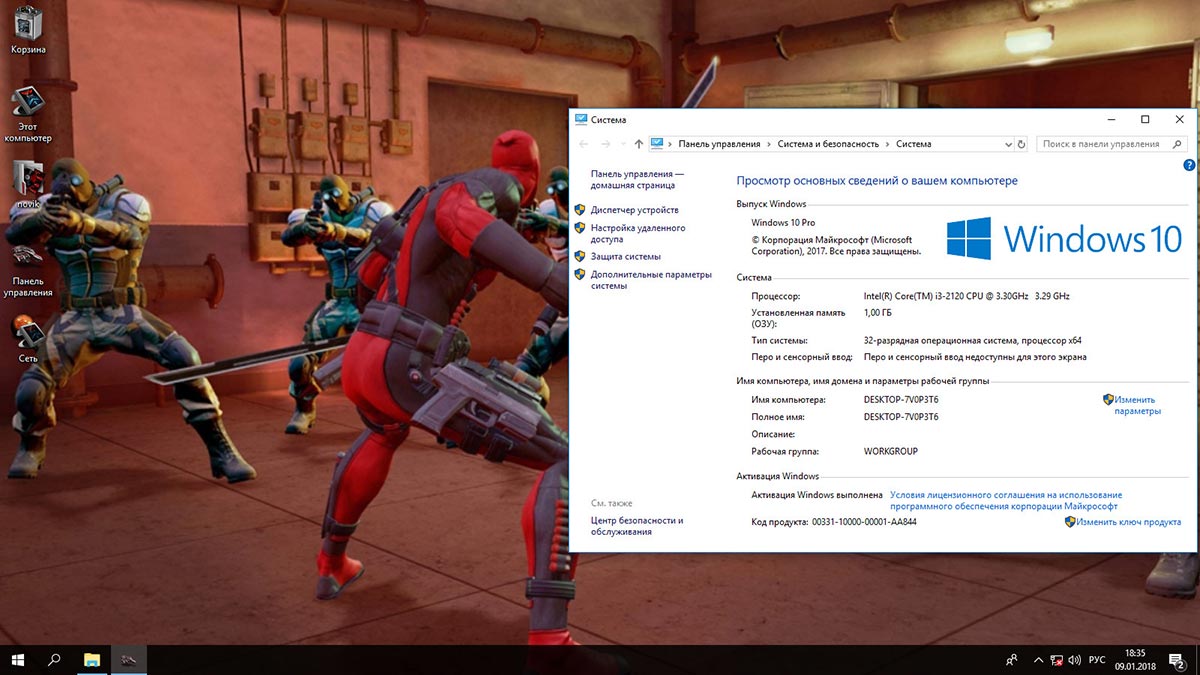Open the Windows Start menu
Image resolution: width=1200 pixels, height=675 pixels.
point(18,659)
